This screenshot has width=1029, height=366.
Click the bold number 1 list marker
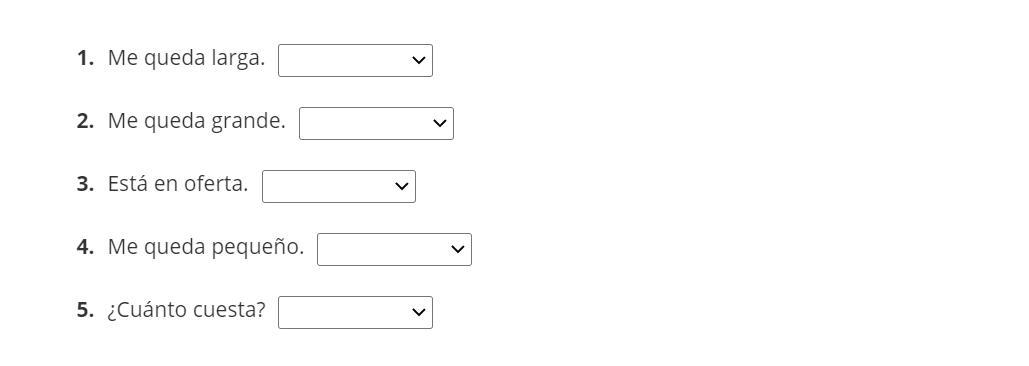[85, 58]
